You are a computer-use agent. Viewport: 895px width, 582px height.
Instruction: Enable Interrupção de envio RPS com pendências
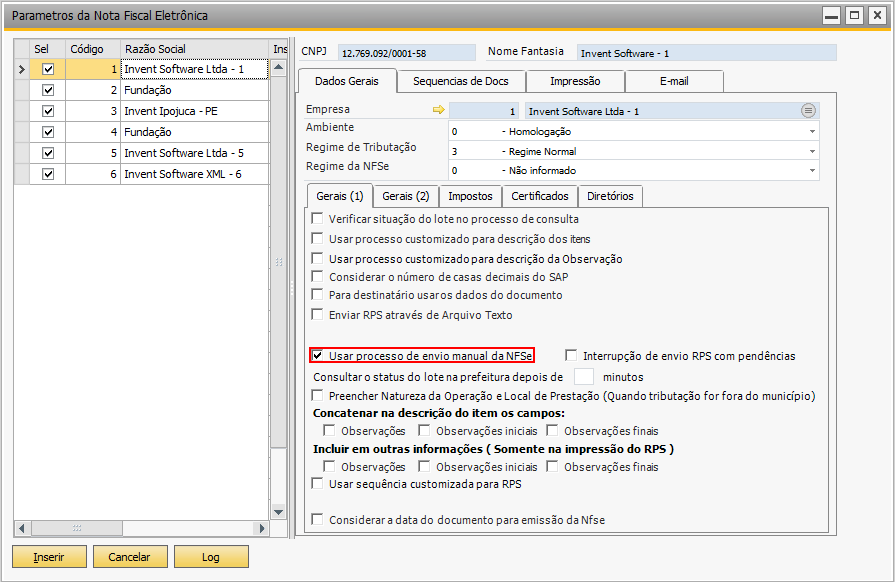pos(571,355)
